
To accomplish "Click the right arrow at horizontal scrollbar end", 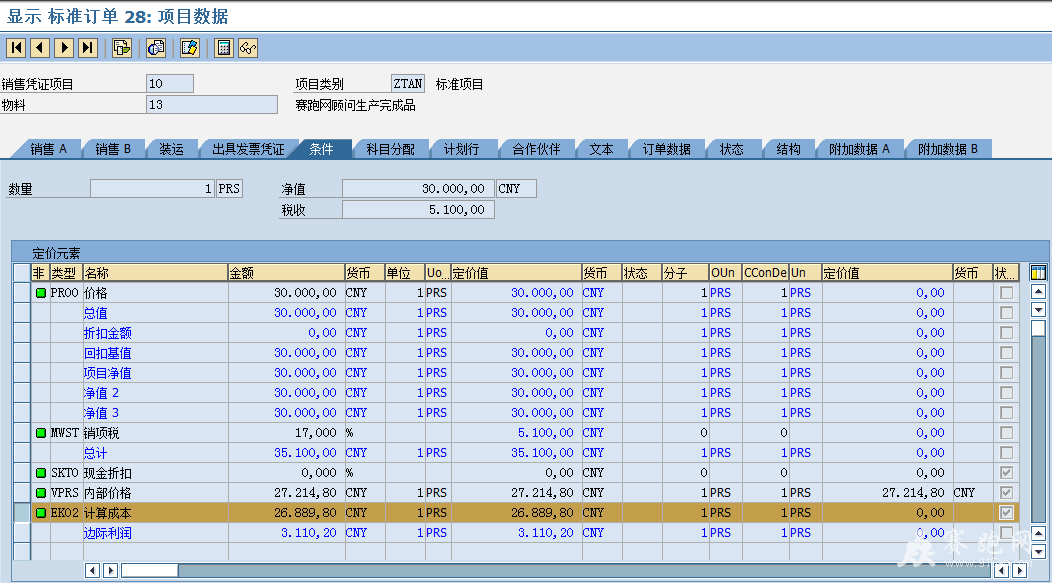I will (1019, 570).
